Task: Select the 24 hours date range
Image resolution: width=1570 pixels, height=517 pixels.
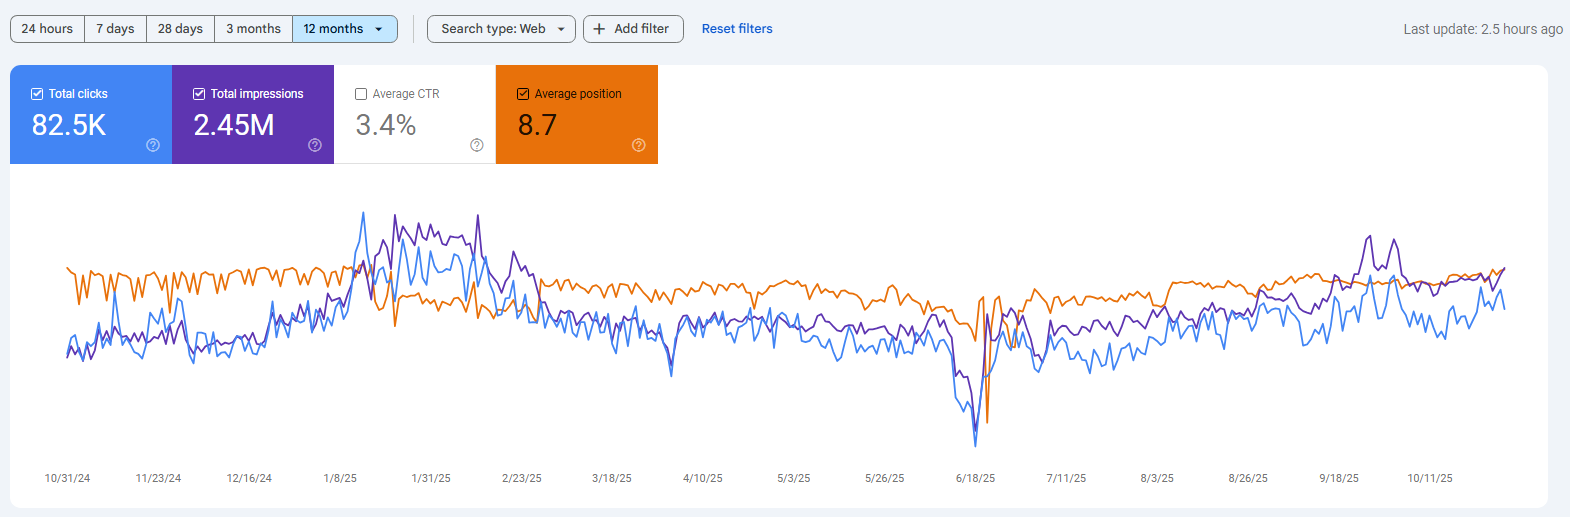Action: pos(47,29)
